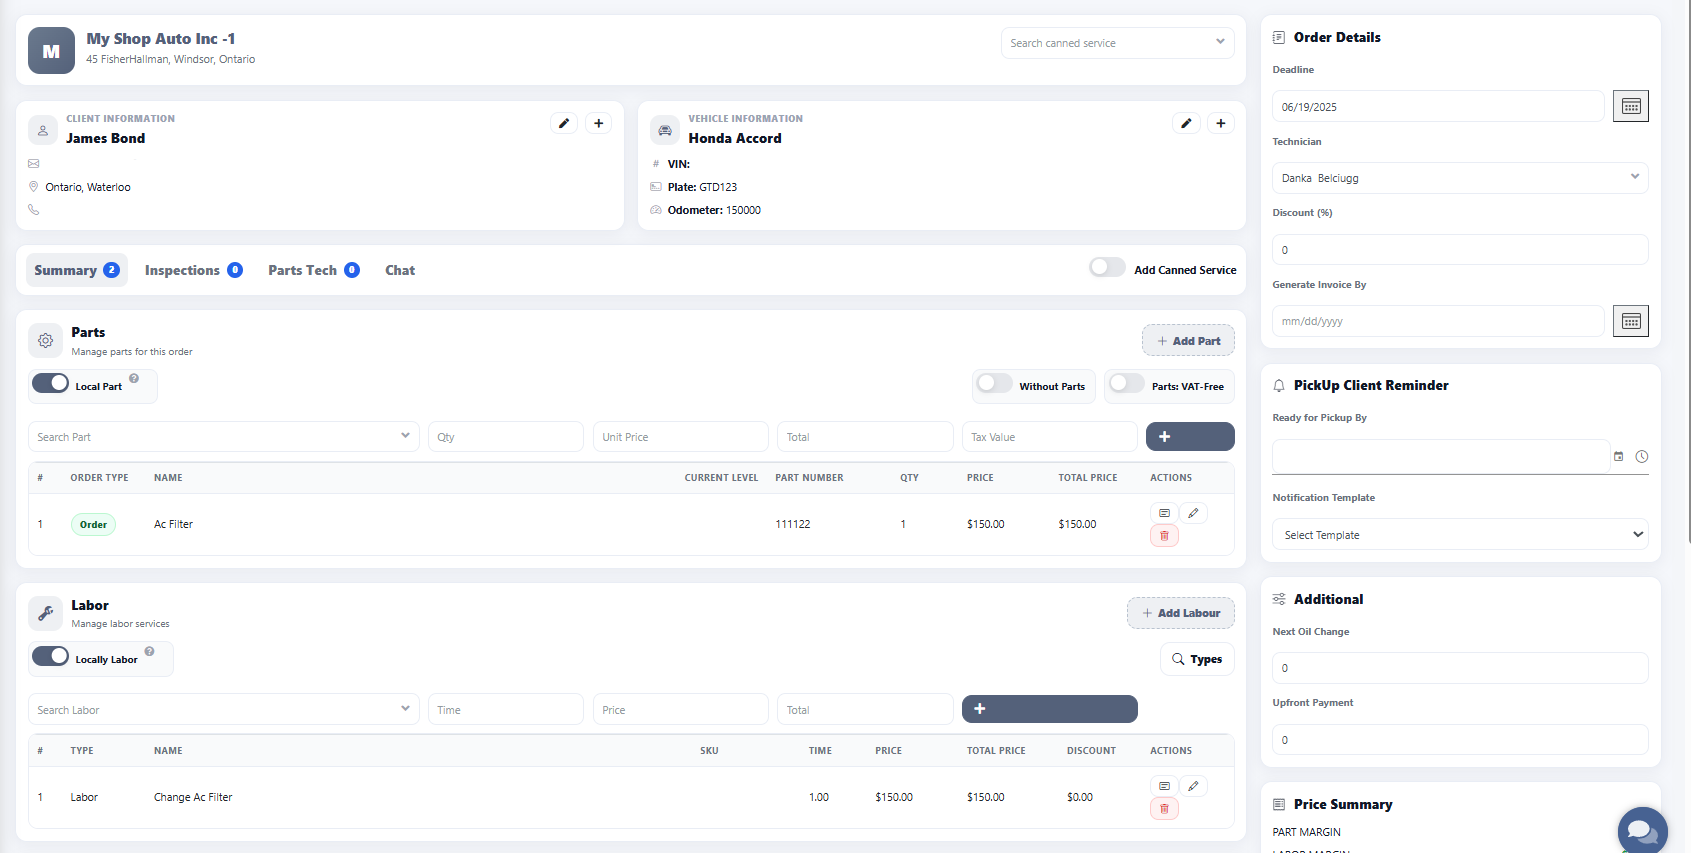Open the Search canned service dropdown
Screen dimensions: 1691x853
[1116, 43]
